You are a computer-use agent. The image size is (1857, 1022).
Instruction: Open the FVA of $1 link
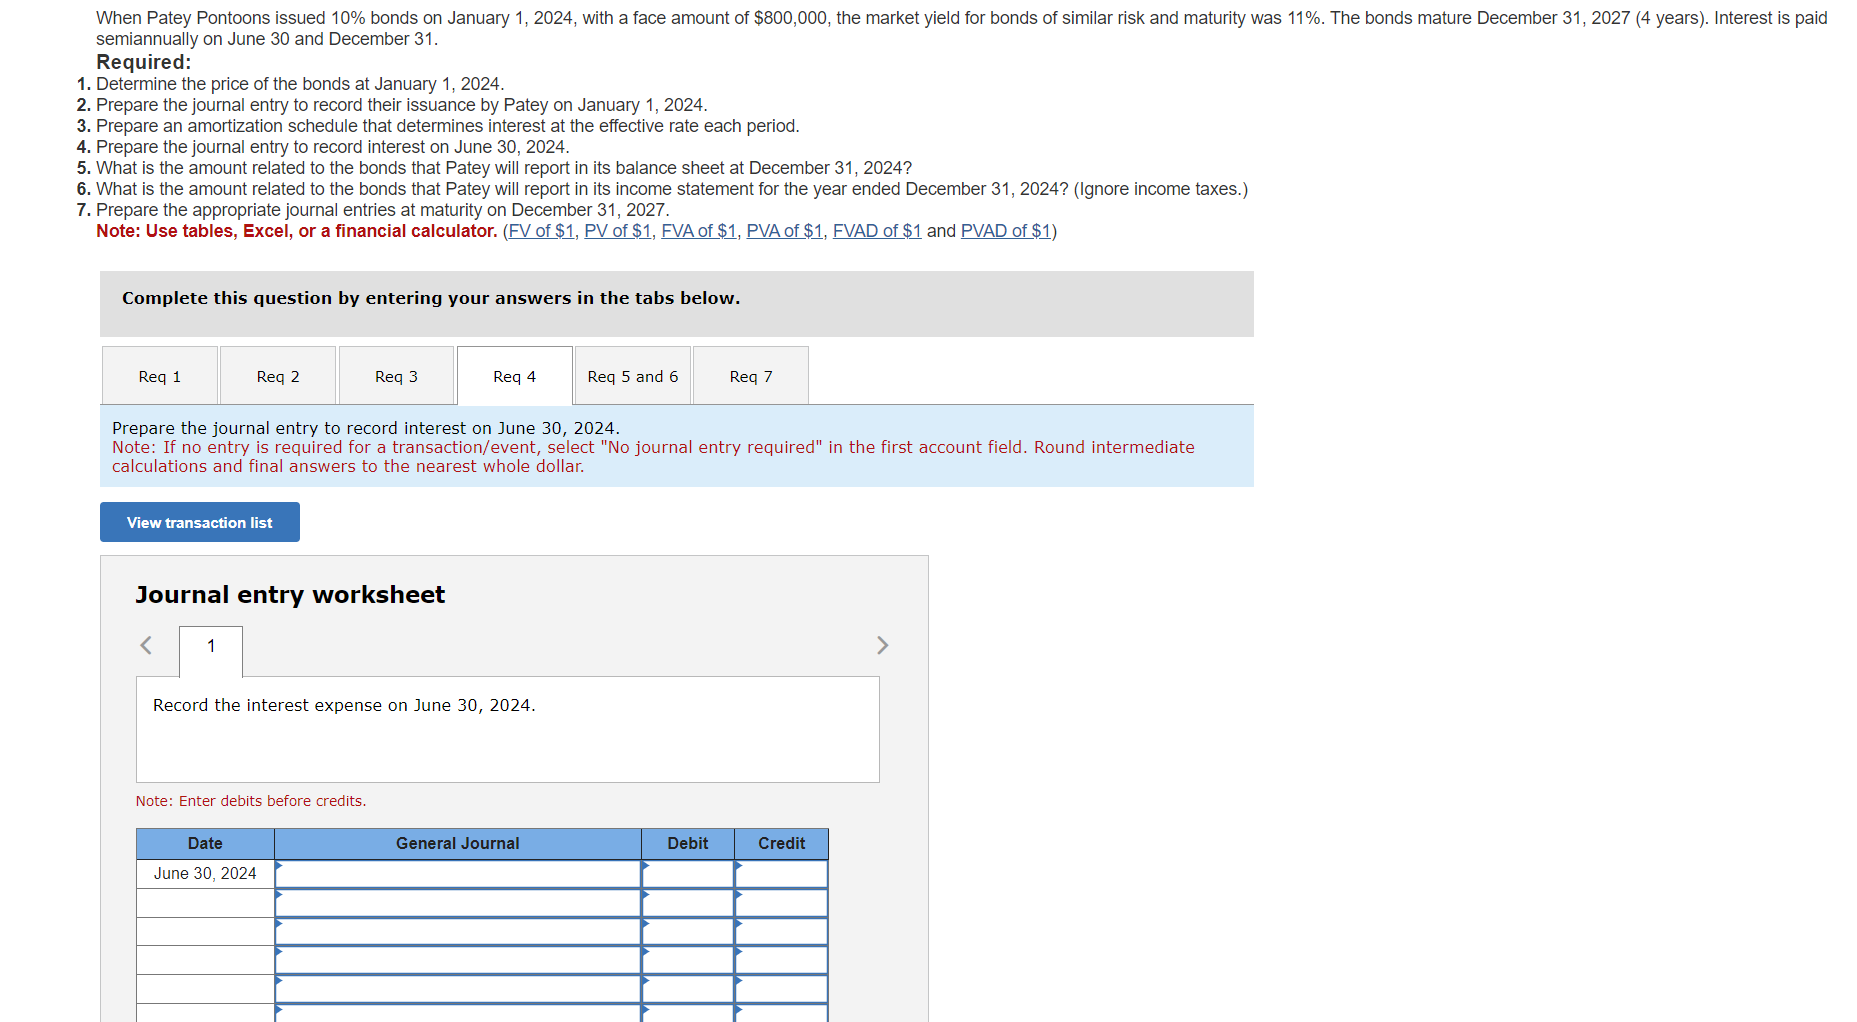[699, 231]
